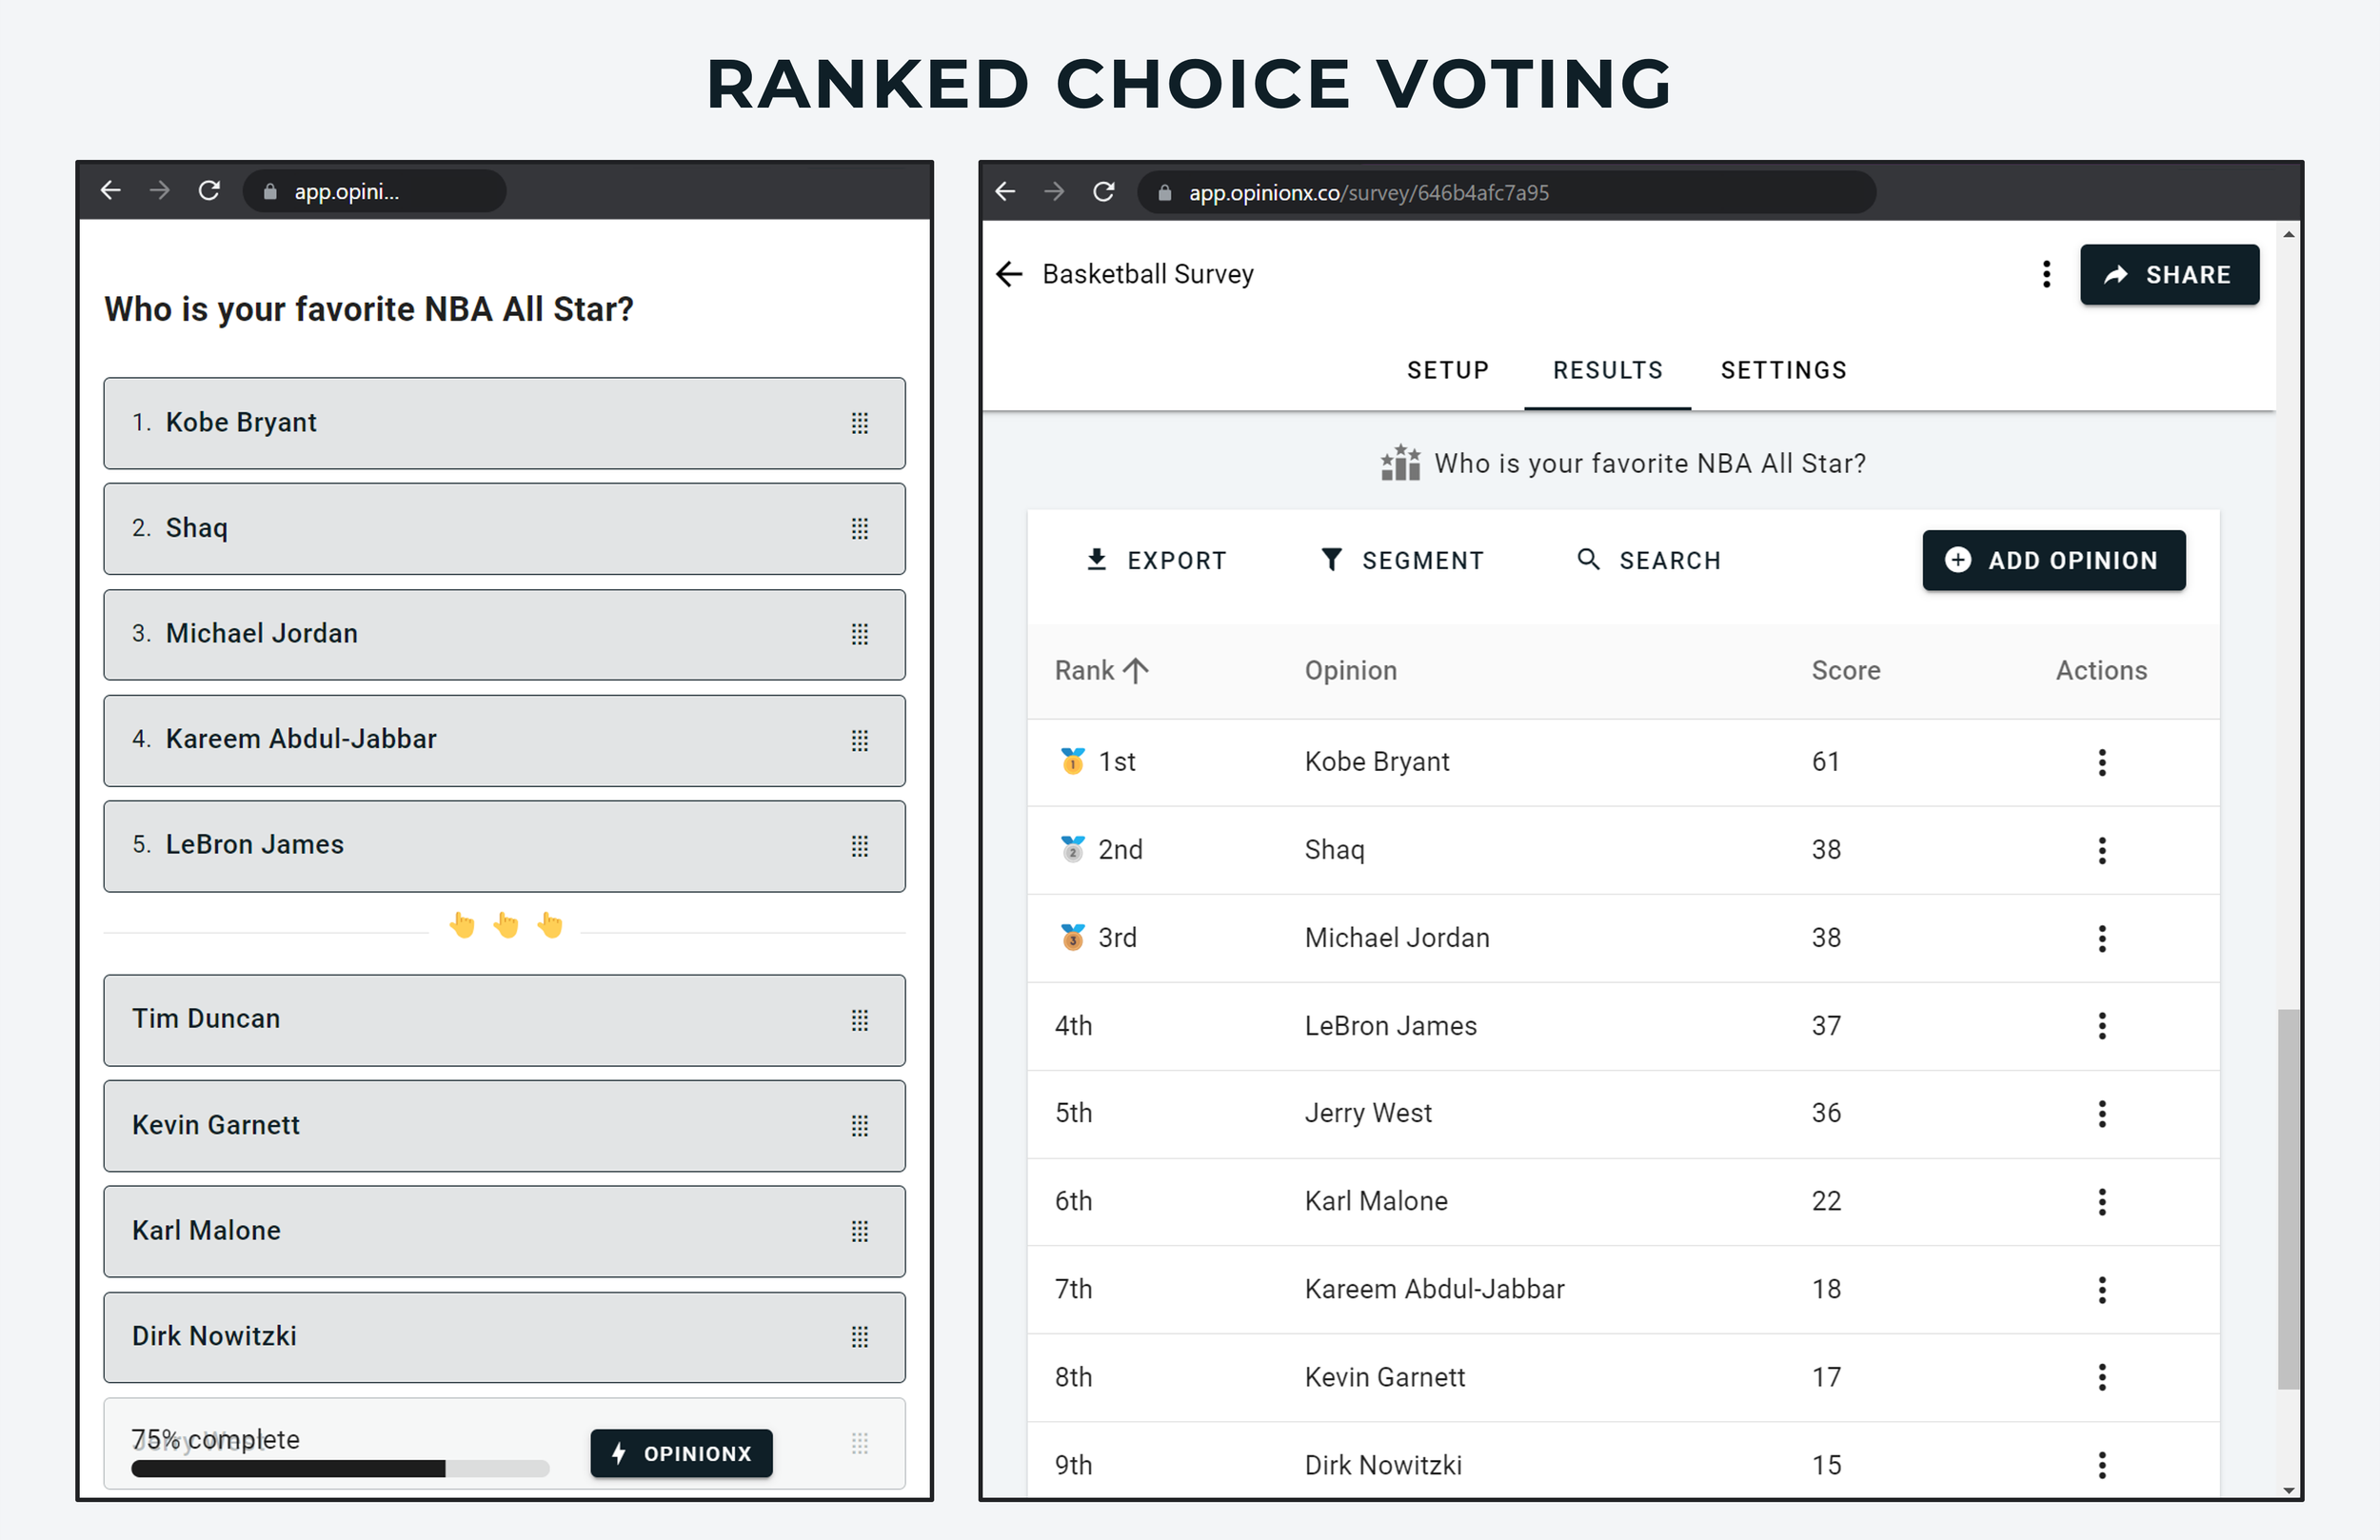2380x1540 pixels.
Task: Click the back arrow beside Basketball Survey
Action: (x=1010, y=274)
